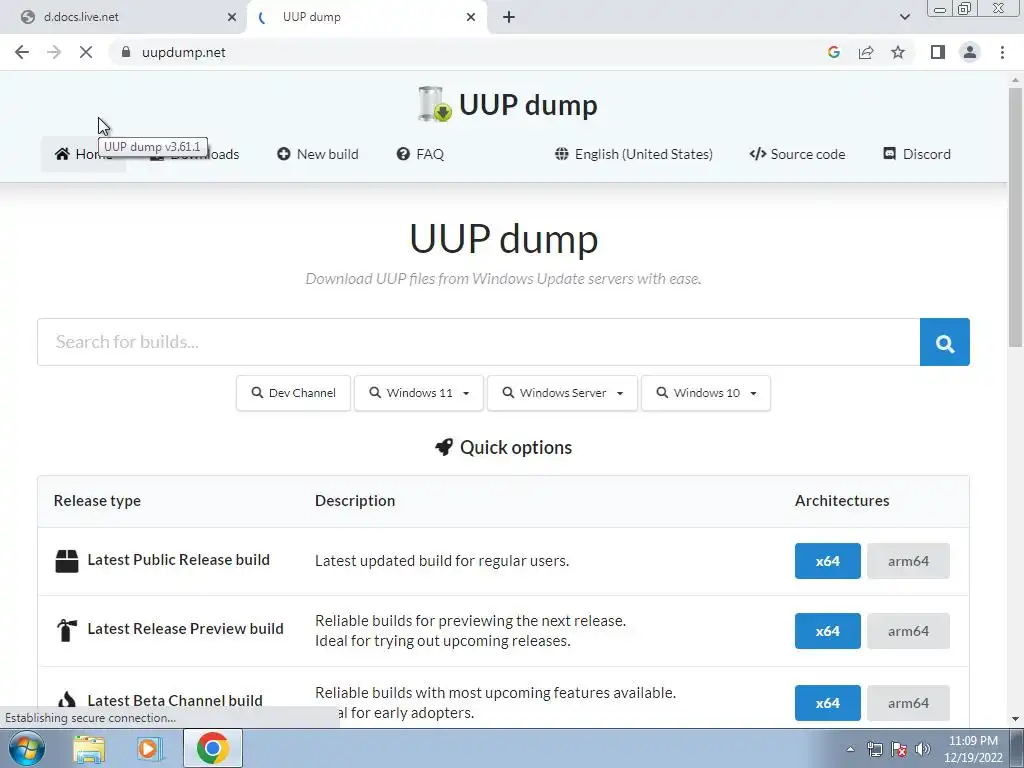This screenshot has height=768, width=1024.
Task: Search Dev Channel builds
Action: tap(293, 393)
